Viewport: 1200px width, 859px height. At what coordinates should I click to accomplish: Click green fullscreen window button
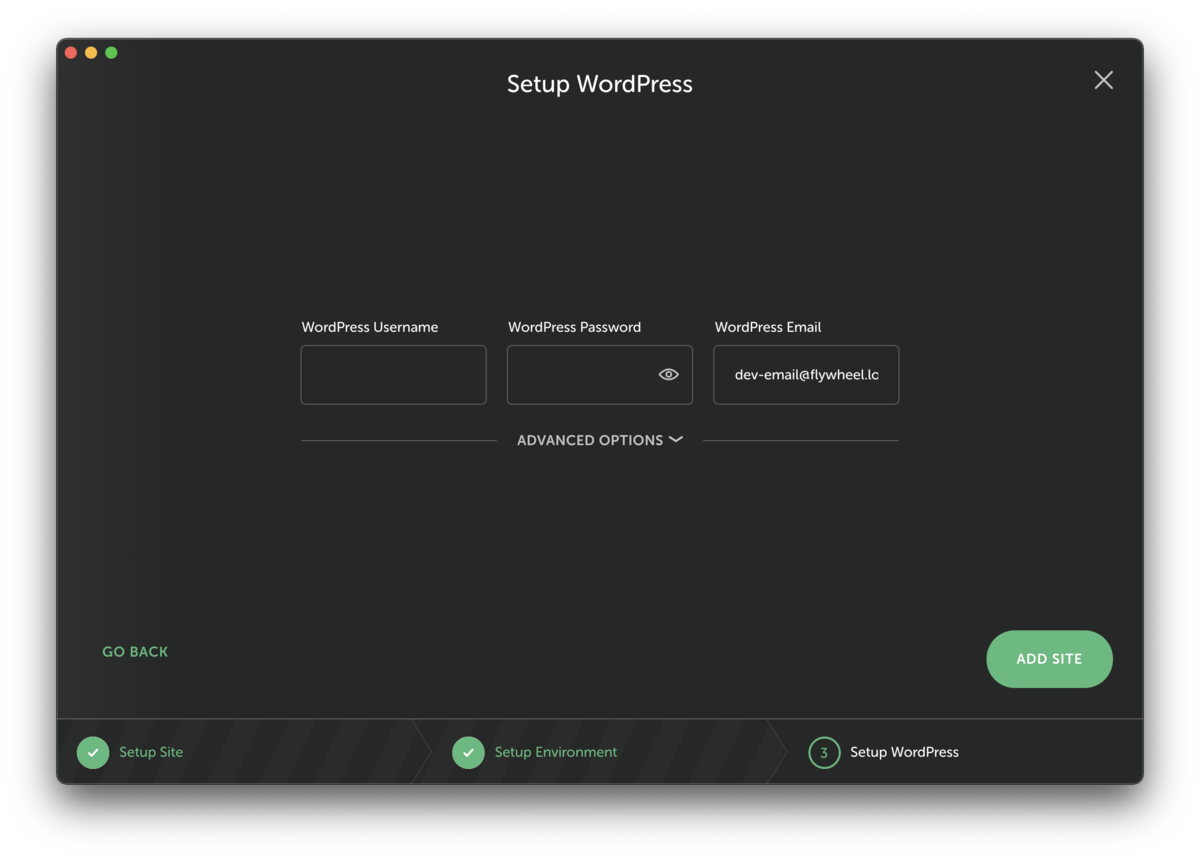click(x=111, y=53)
